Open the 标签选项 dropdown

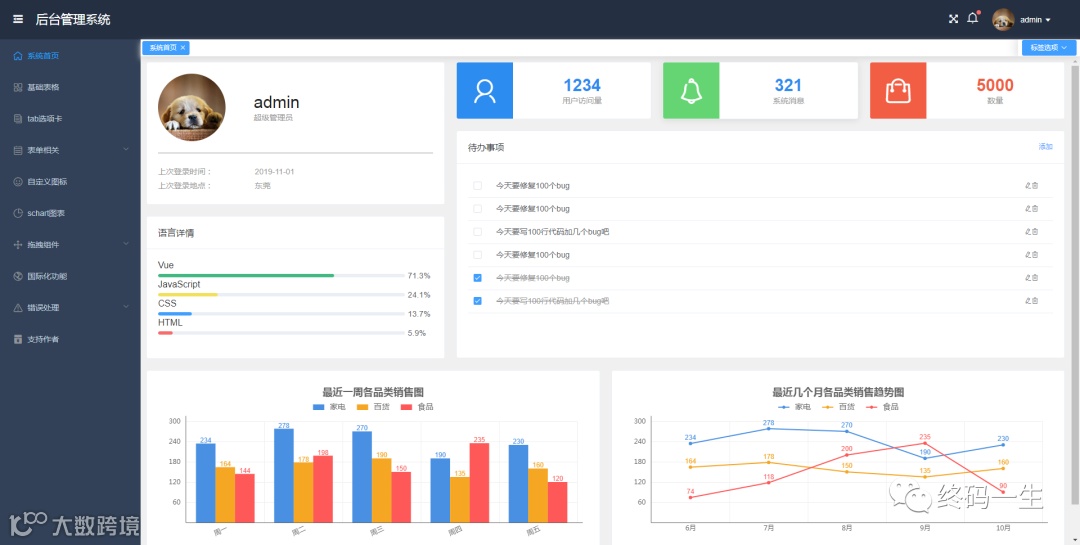[x=1049, y=48]
